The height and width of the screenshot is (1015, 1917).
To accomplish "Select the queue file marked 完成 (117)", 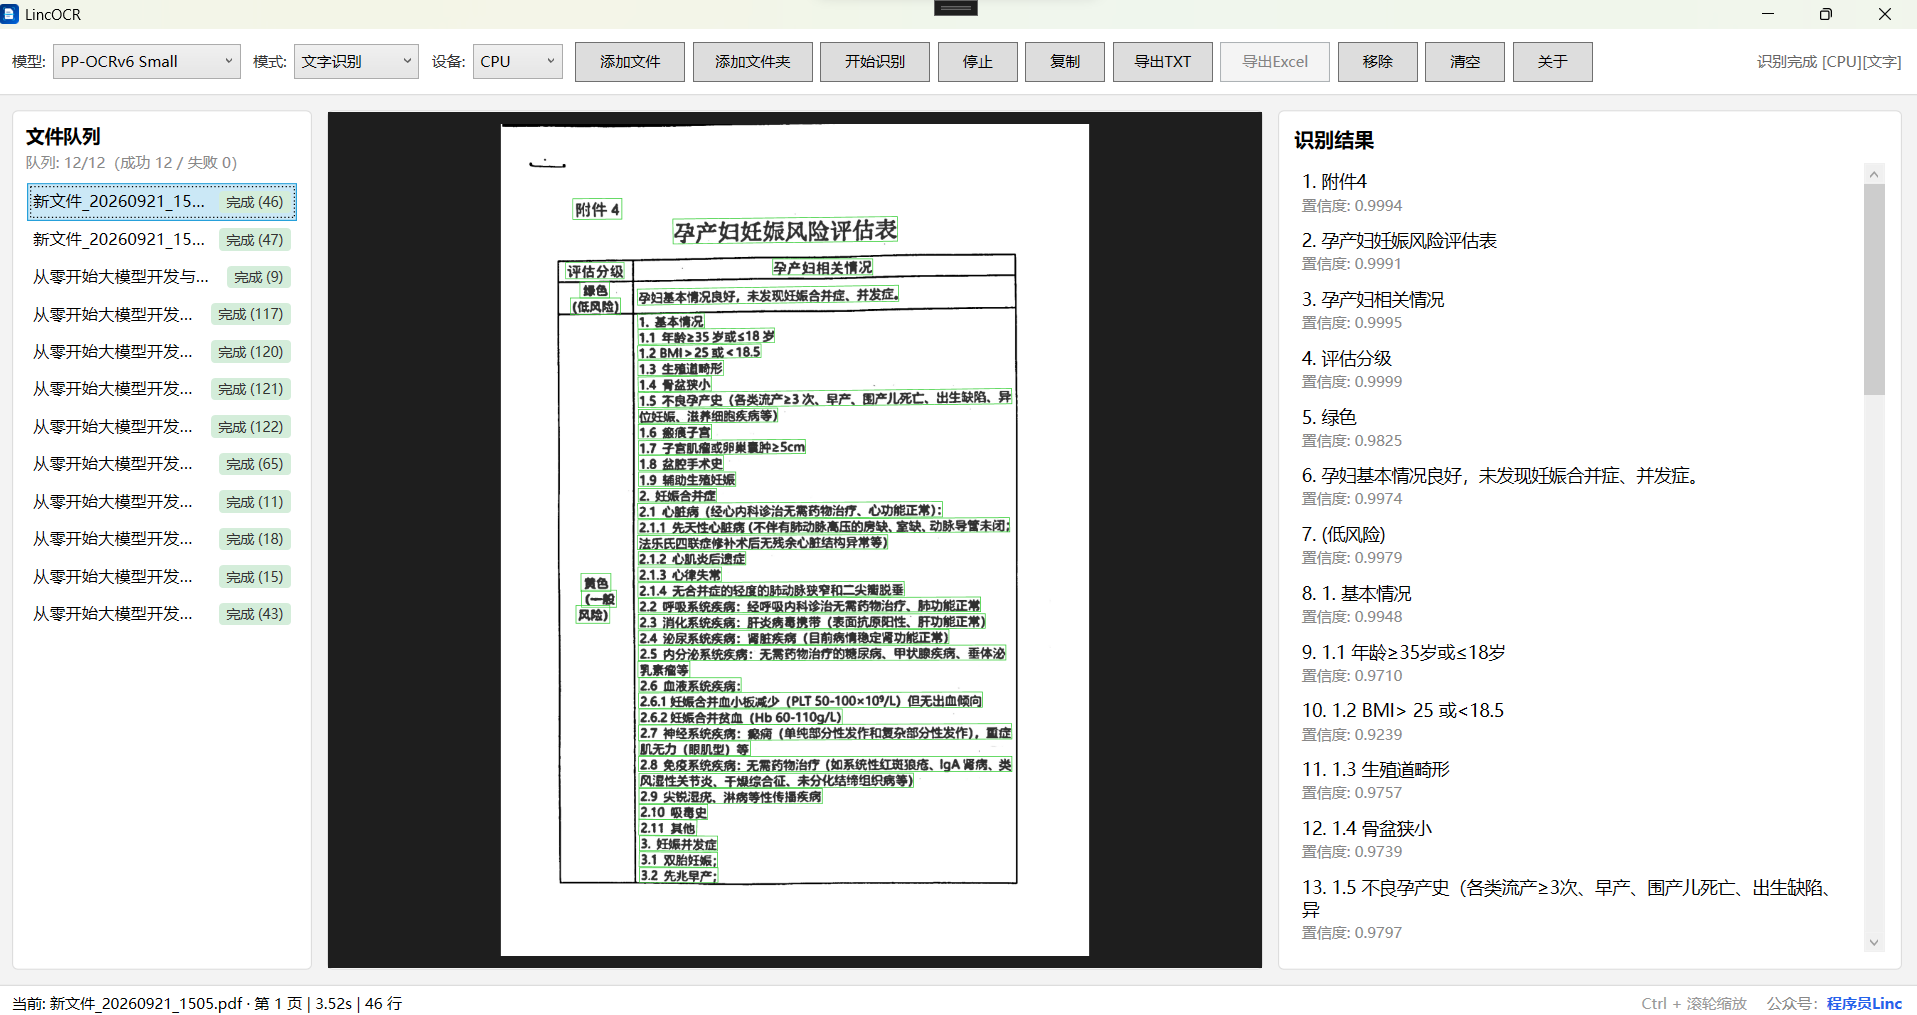I will 162,314.
